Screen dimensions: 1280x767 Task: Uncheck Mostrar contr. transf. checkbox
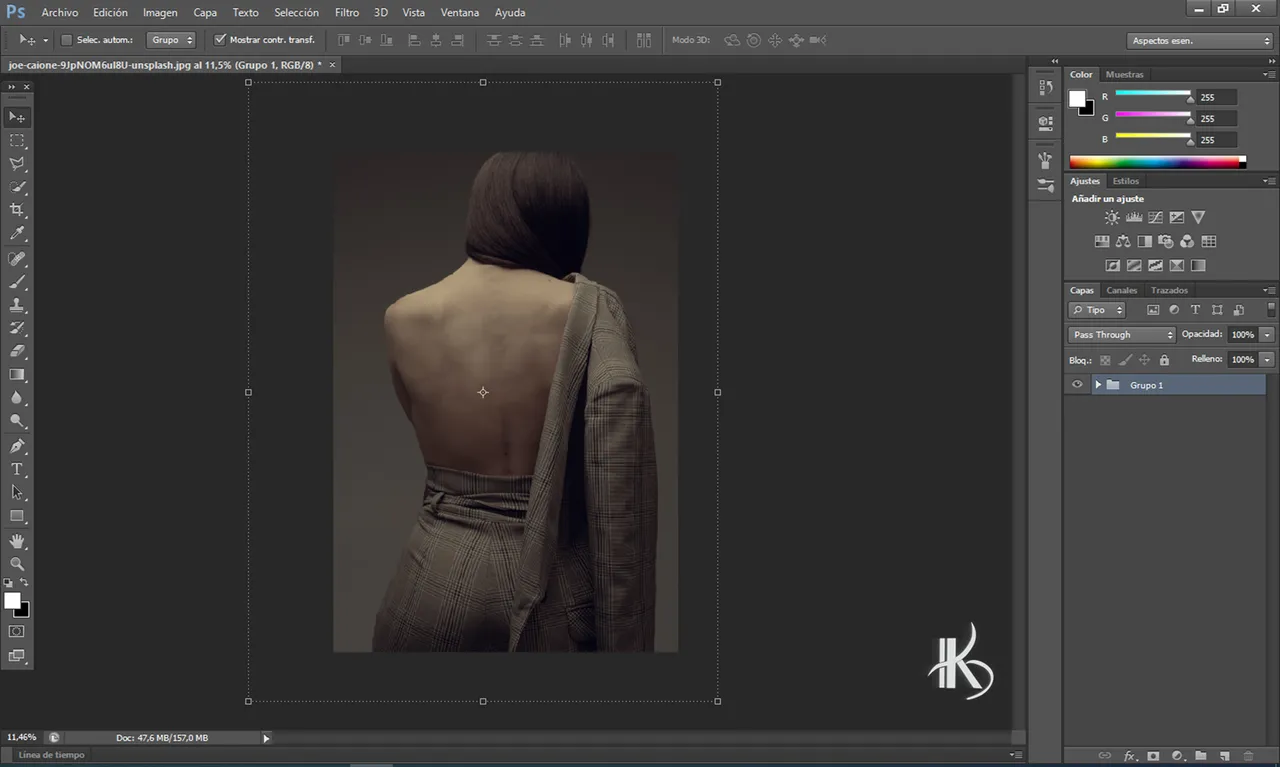pos(220,40)
